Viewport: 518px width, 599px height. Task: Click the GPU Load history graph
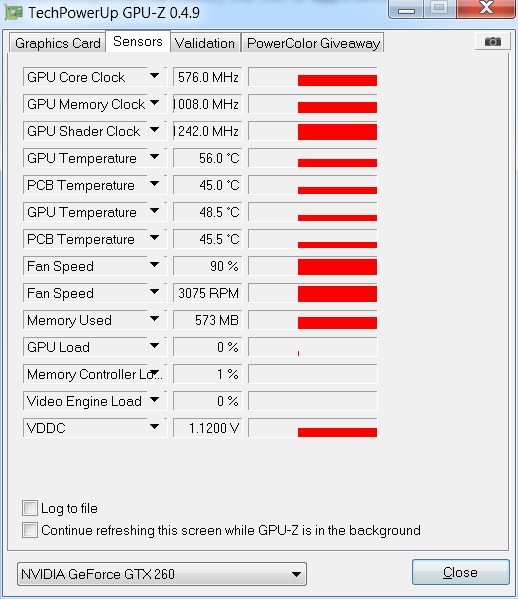pyautogui.click(x=312, y=347)
